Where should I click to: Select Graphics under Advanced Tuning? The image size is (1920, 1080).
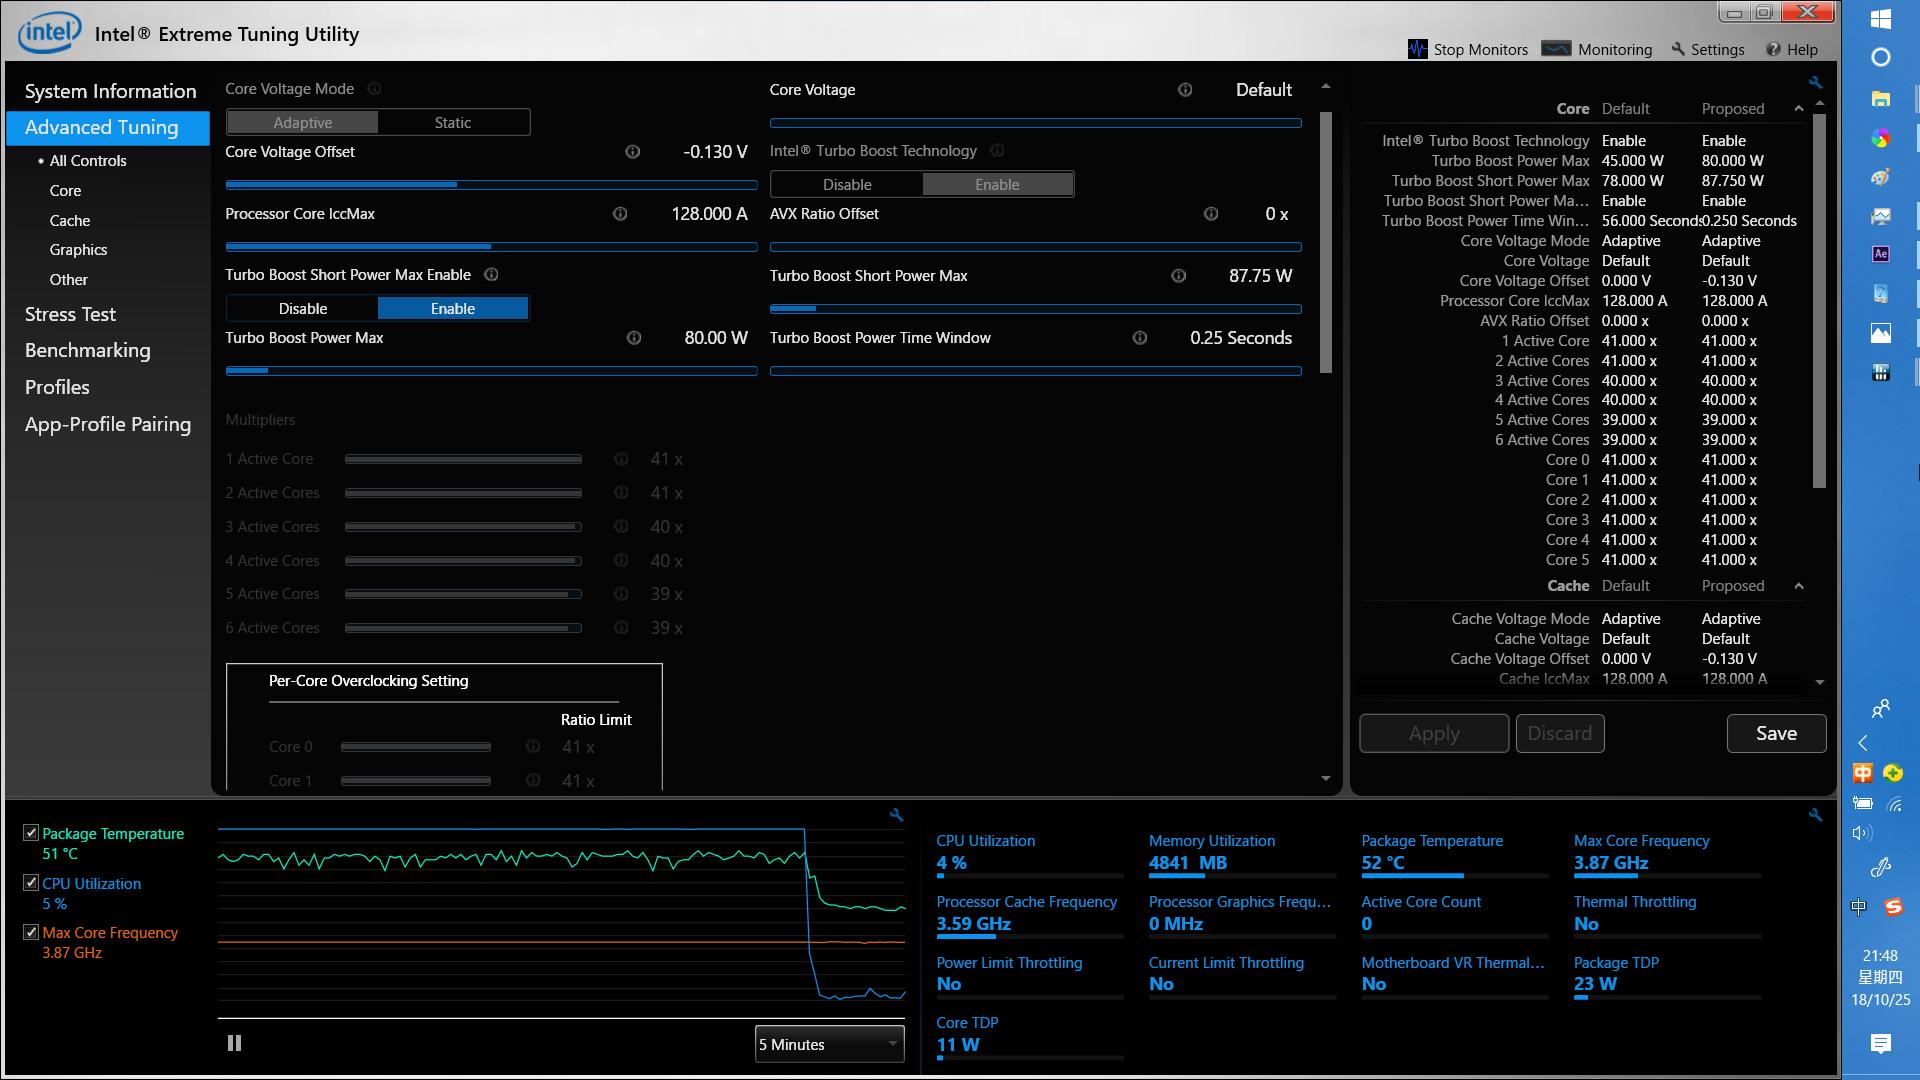coord(78,250)
